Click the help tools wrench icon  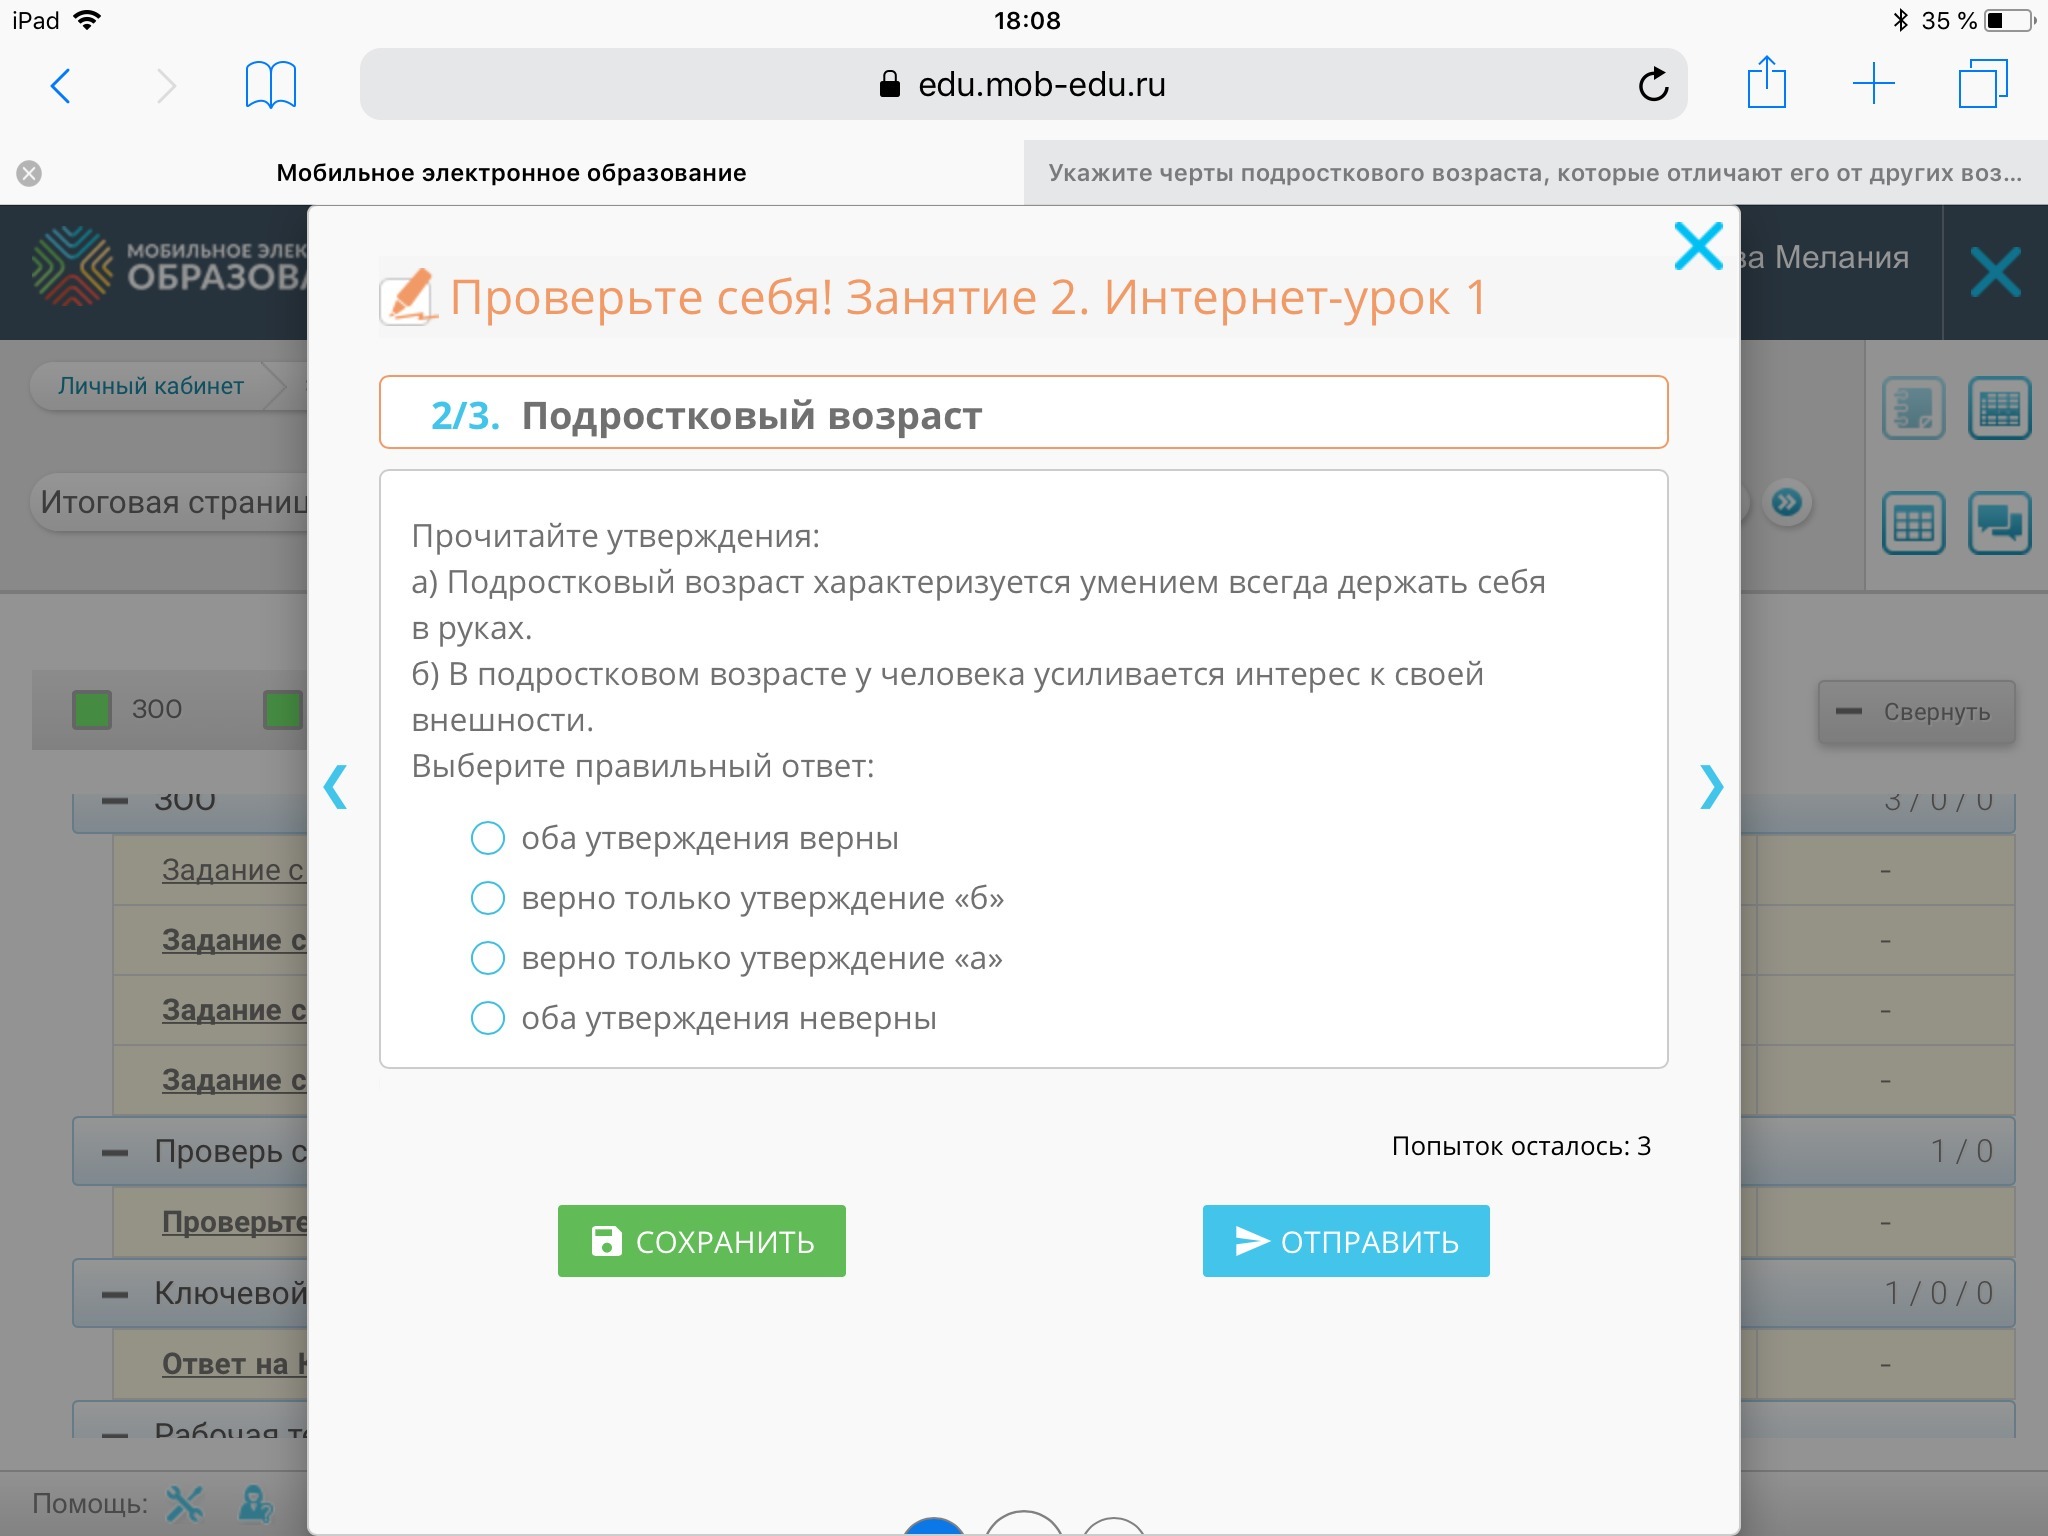(185, 1503)
